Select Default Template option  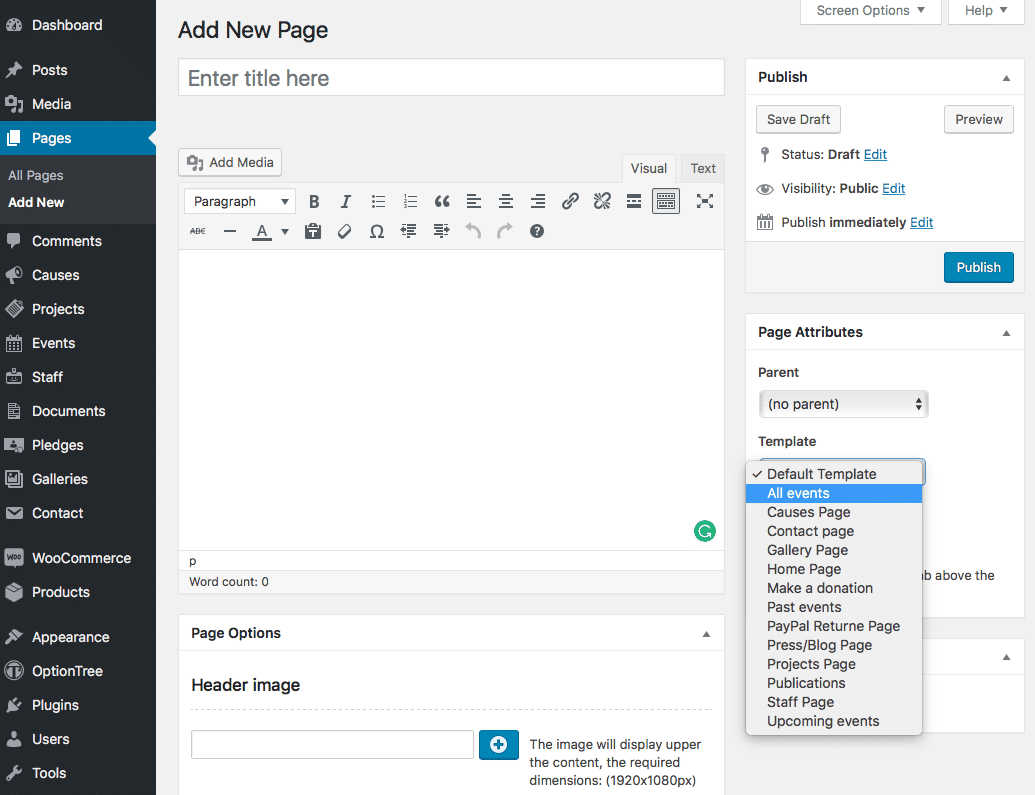point(834,474)
